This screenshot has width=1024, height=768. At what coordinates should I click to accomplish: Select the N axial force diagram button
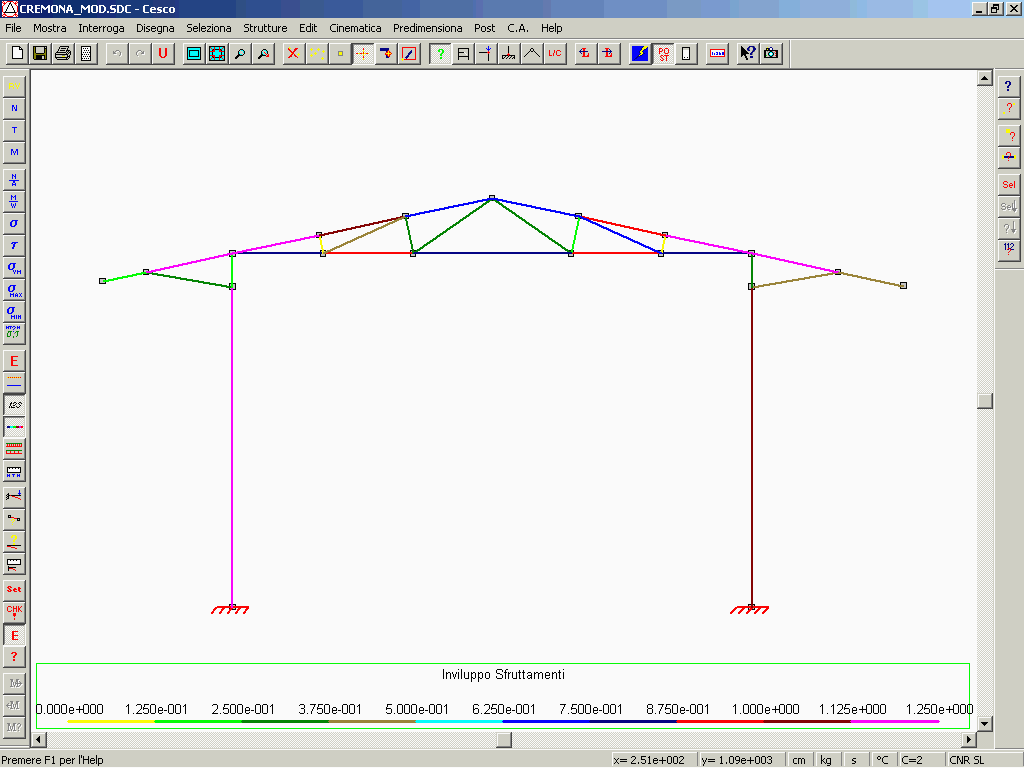tap(14, 108)
